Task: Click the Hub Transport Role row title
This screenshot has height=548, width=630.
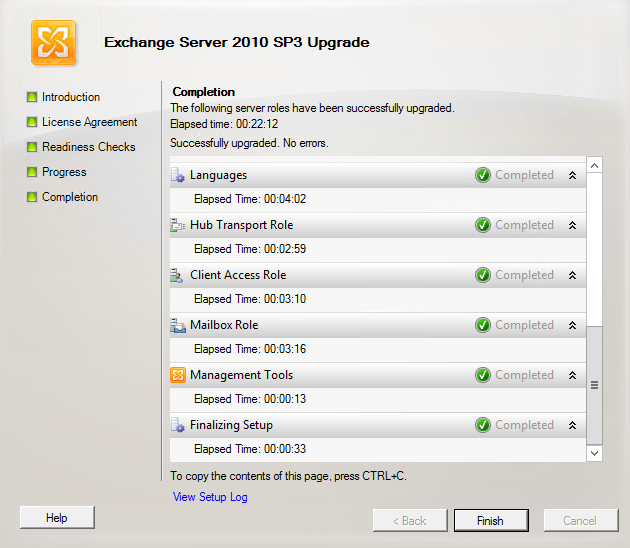Action: coord(241,225)
